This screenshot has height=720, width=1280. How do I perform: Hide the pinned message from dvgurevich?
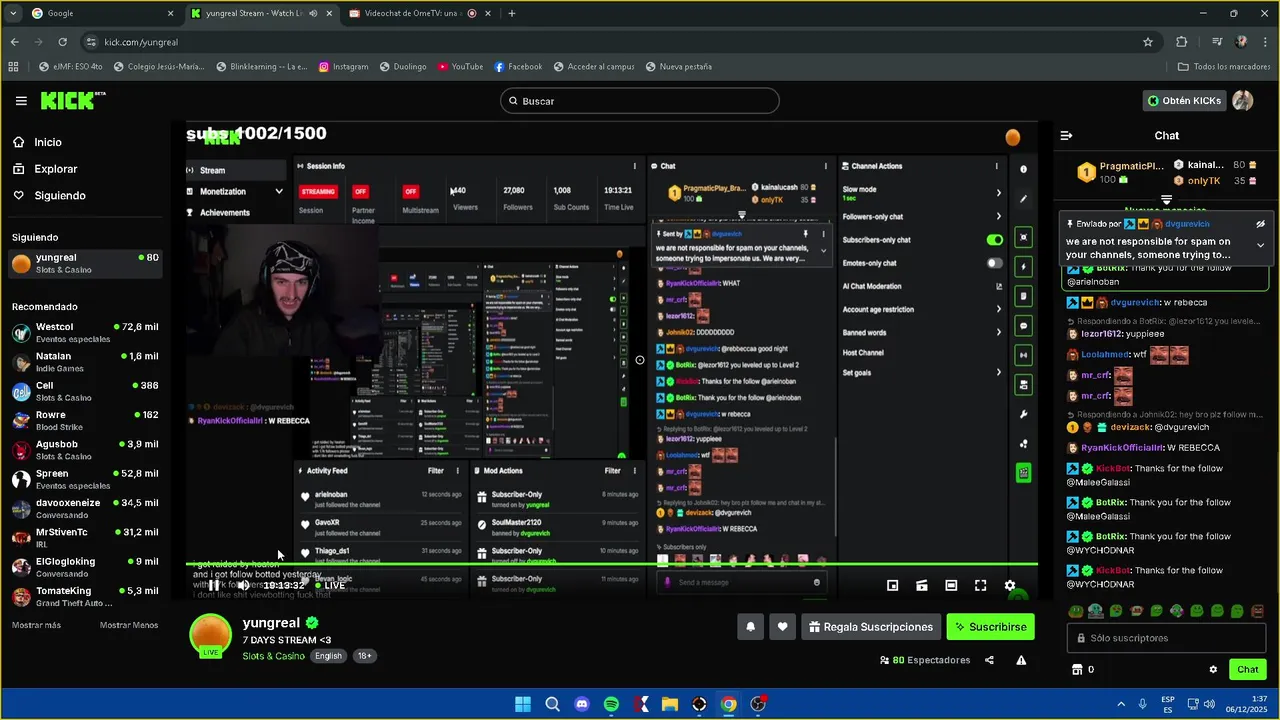coord(1260,224)
